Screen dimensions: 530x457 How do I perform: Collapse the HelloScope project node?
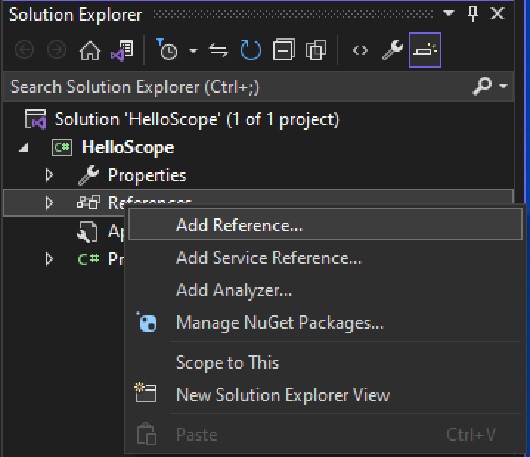[24, 148]
